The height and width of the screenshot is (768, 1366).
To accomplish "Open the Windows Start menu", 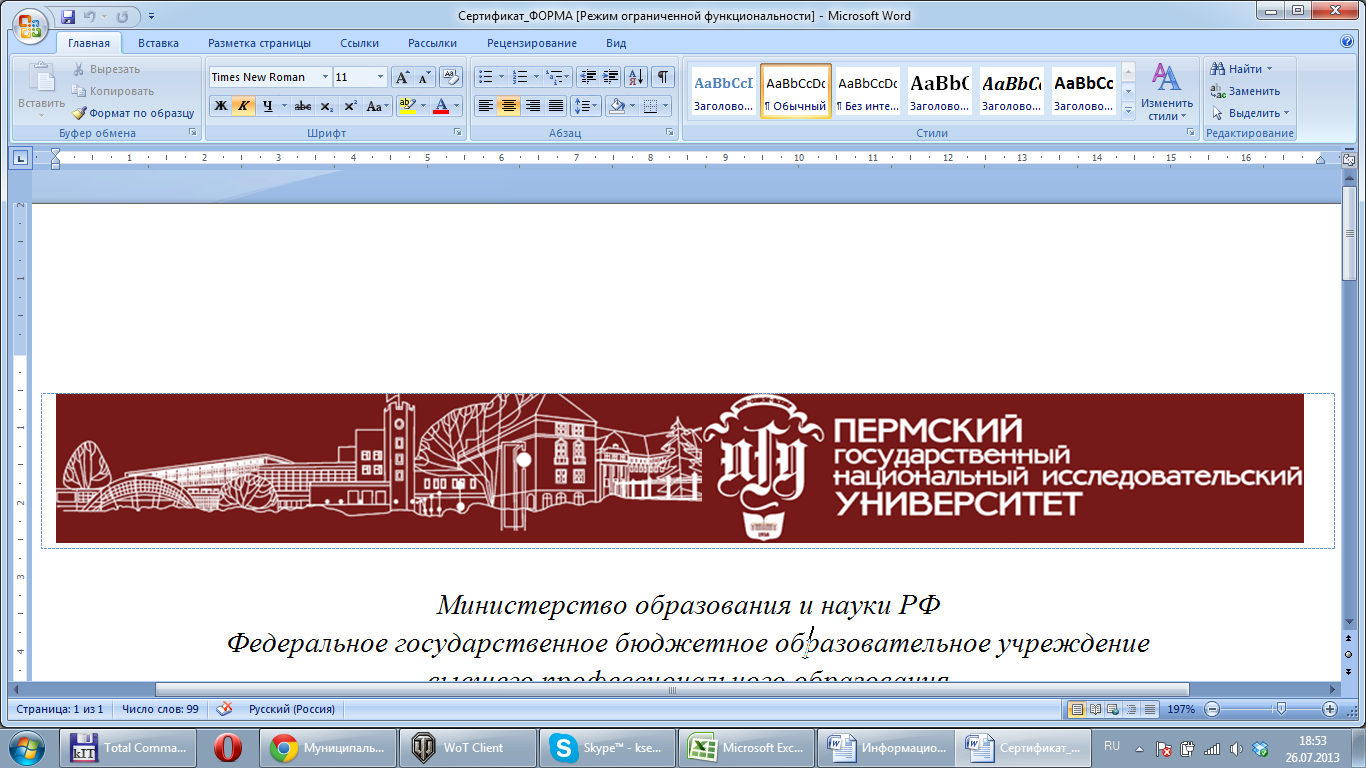I will 27,747.
